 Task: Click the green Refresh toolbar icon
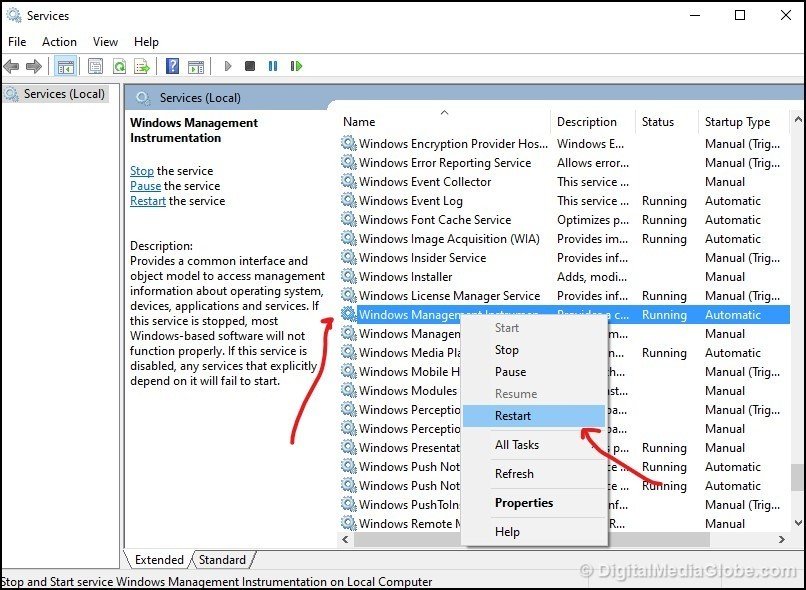pyautogui.click(x=119, y=66)
